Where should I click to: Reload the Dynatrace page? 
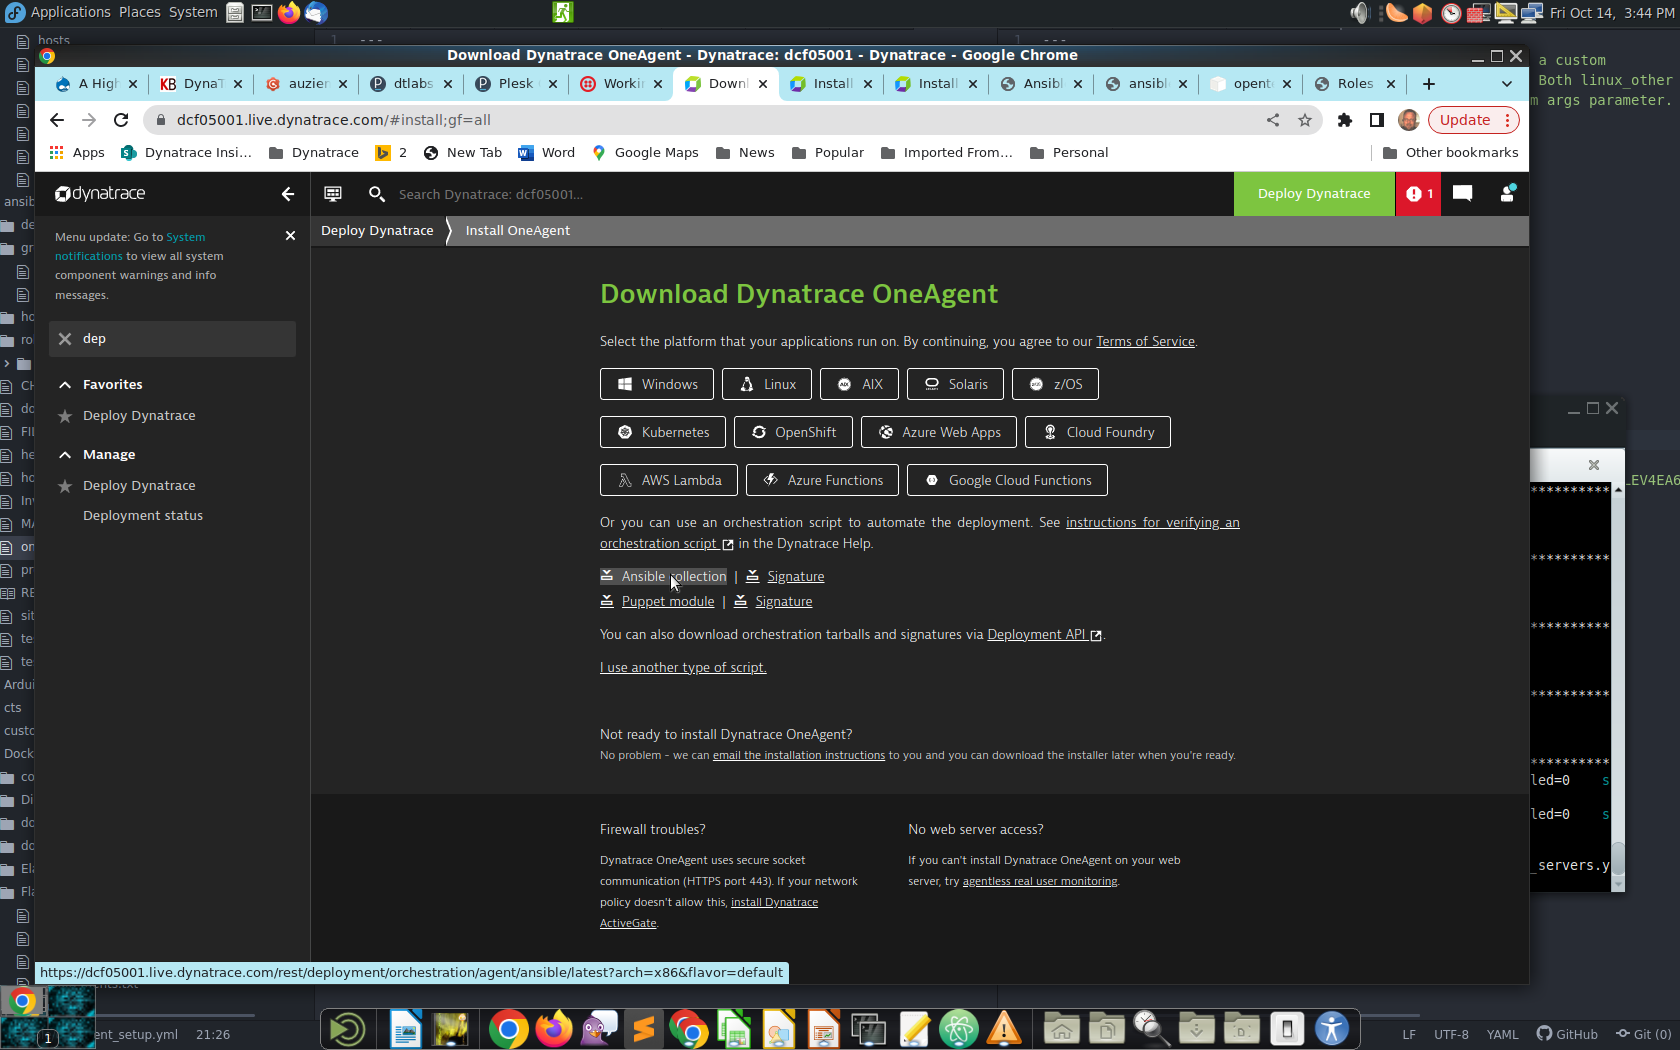pos(121,120)
